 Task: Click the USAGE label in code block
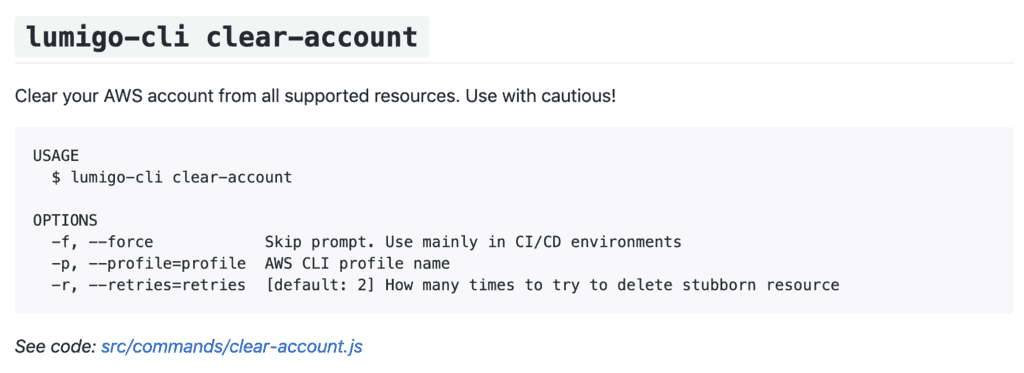coord(56,155)
